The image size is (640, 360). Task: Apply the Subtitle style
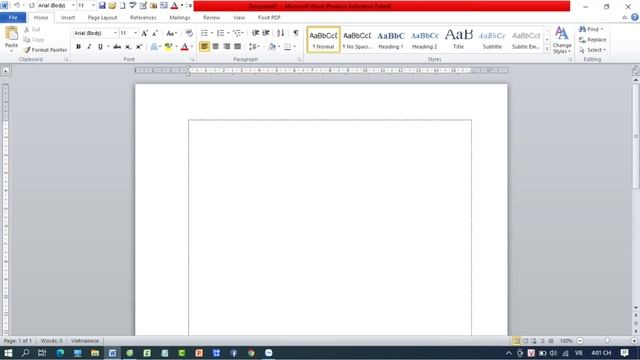tap(492, 40)
